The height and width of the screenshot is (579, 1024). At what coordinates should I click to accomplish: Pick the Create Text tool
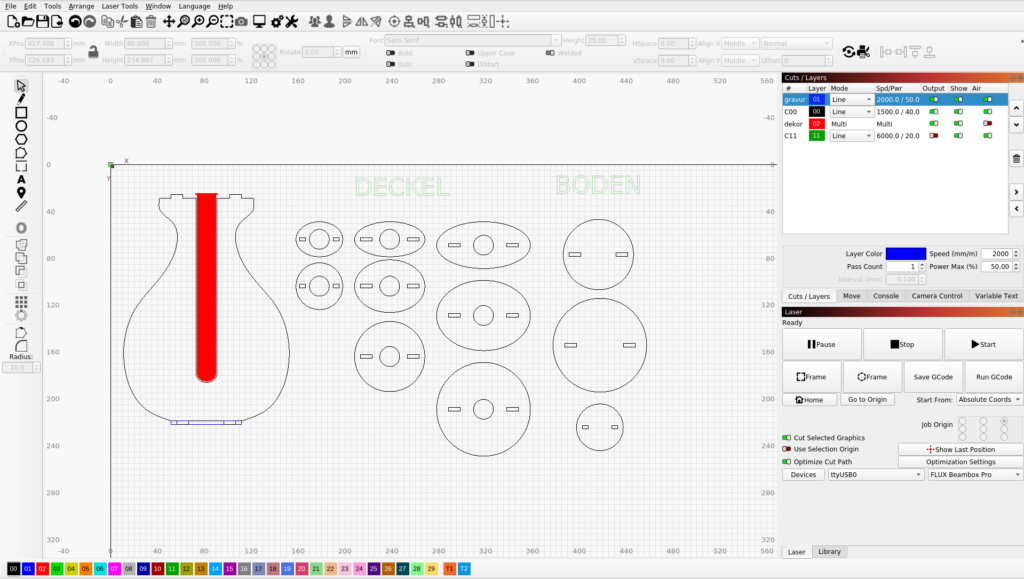click(21, 179)
